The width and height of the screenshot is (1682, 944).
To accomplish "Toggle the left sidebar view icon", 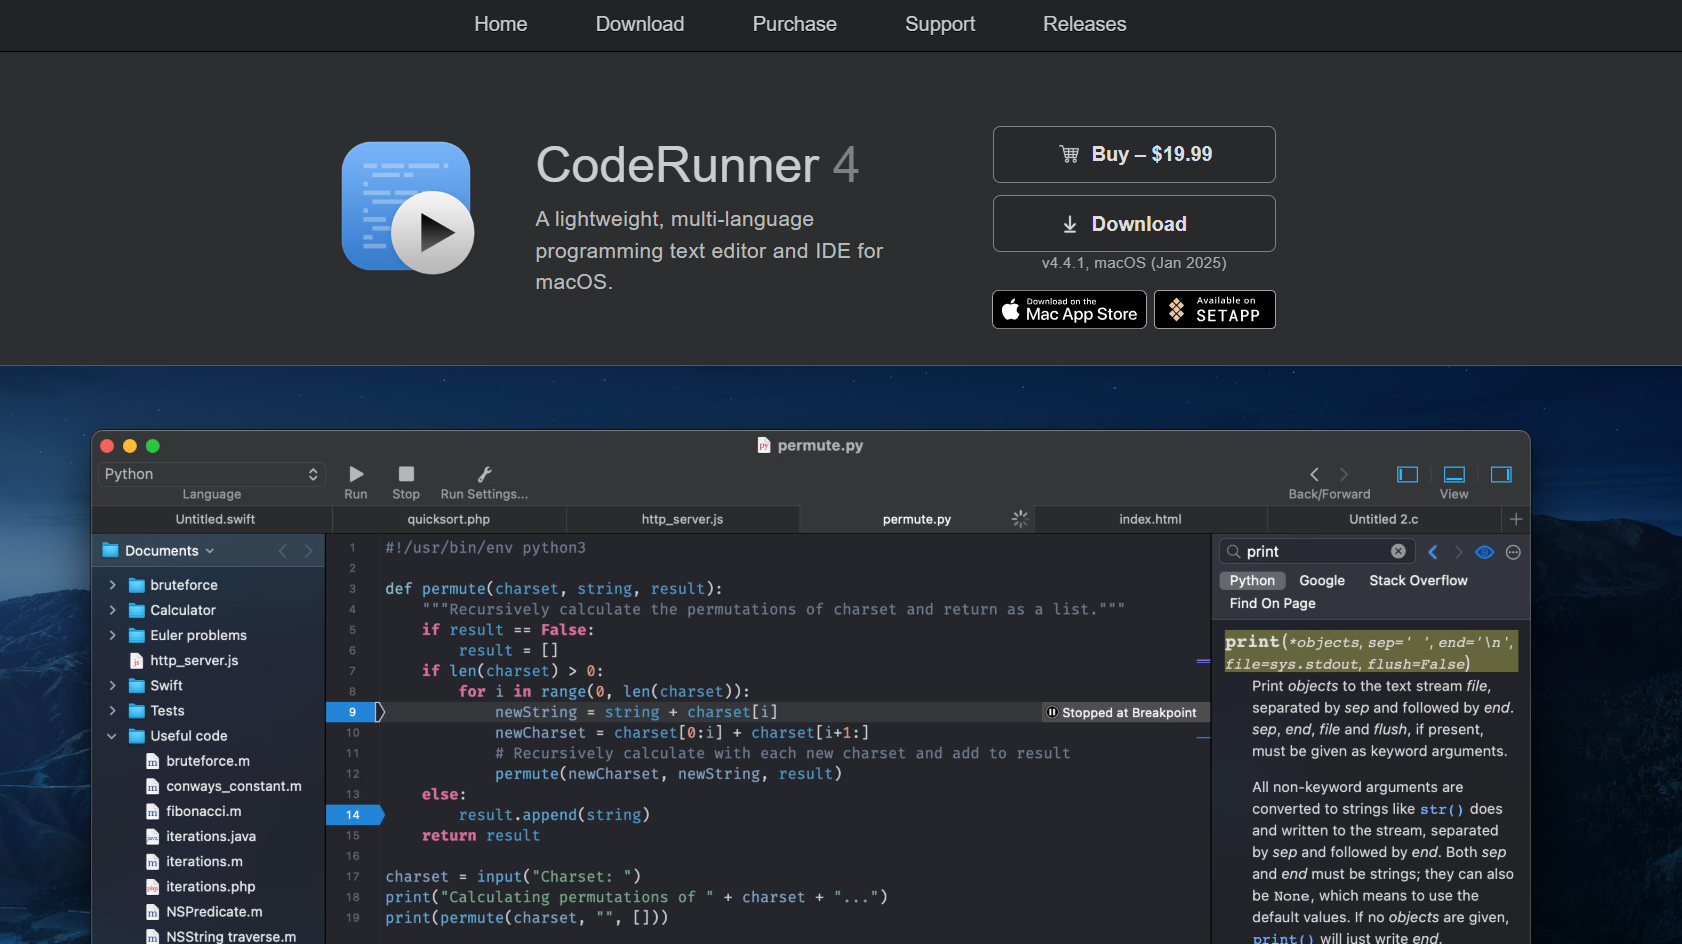I will (1408, 475).
